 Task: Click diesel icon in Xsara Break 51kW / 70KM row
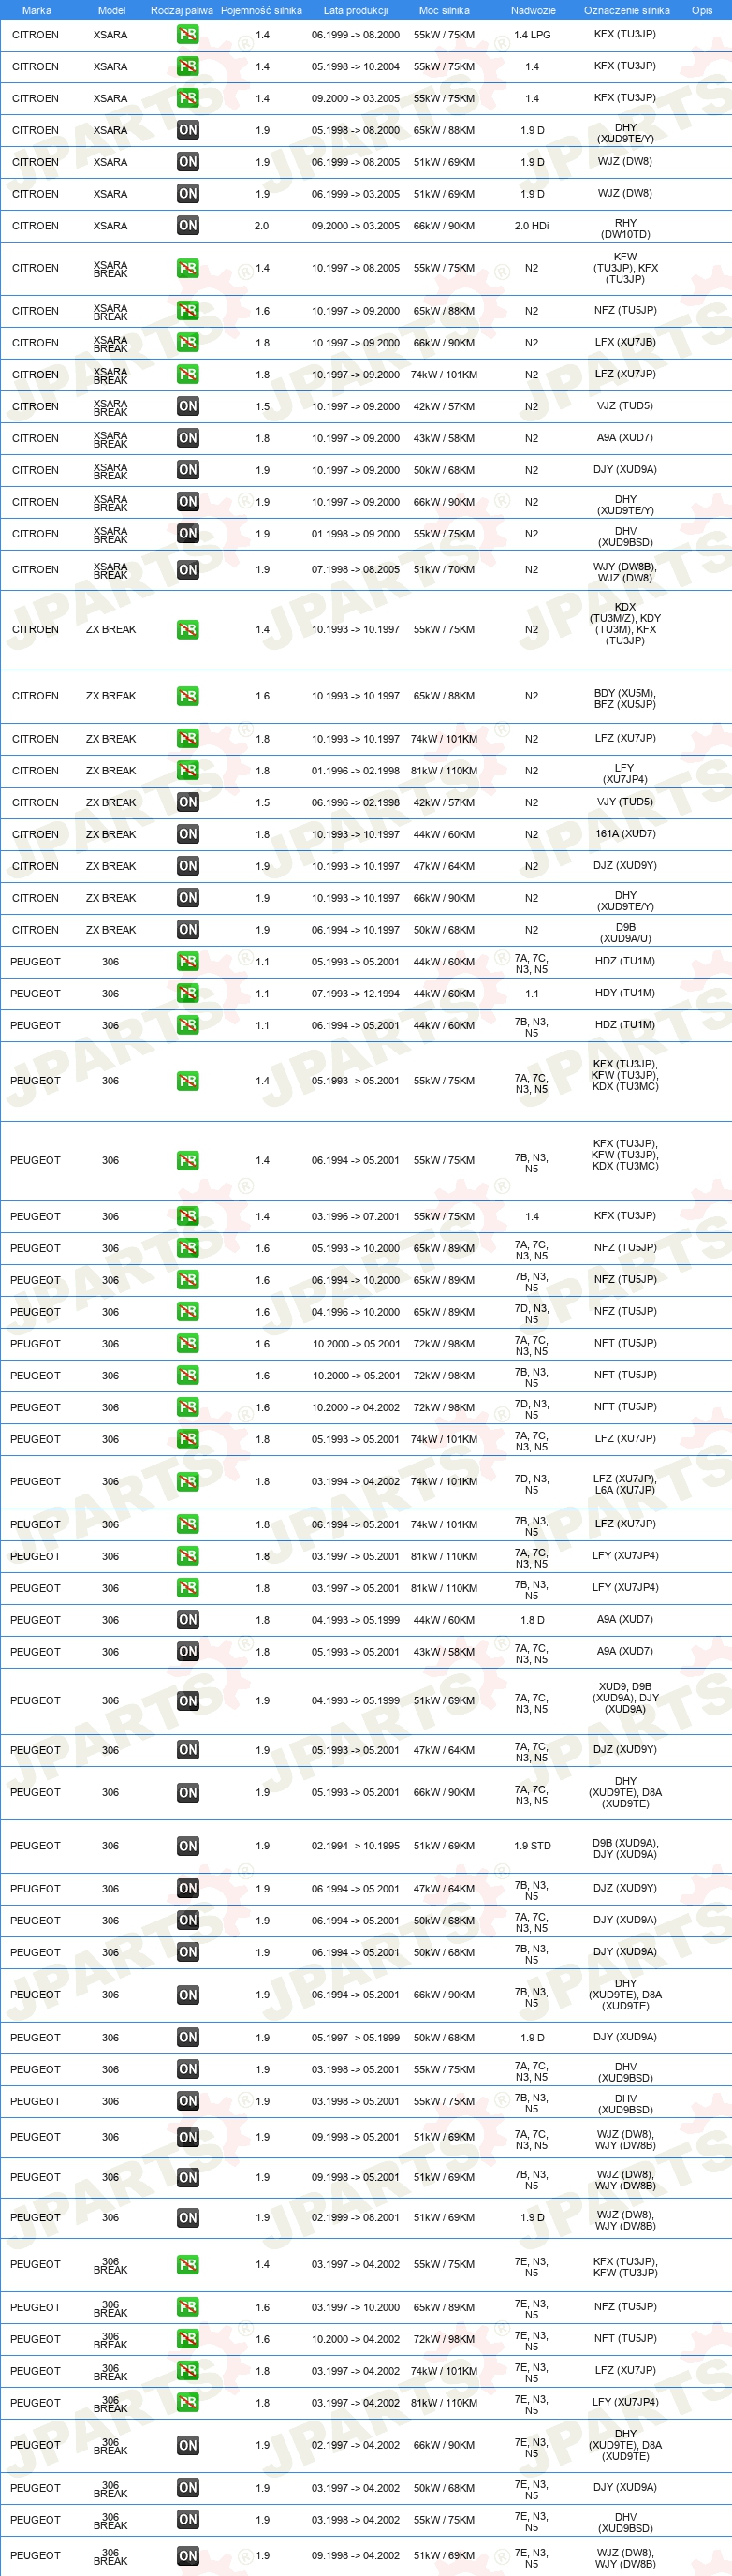coord(188,570)
